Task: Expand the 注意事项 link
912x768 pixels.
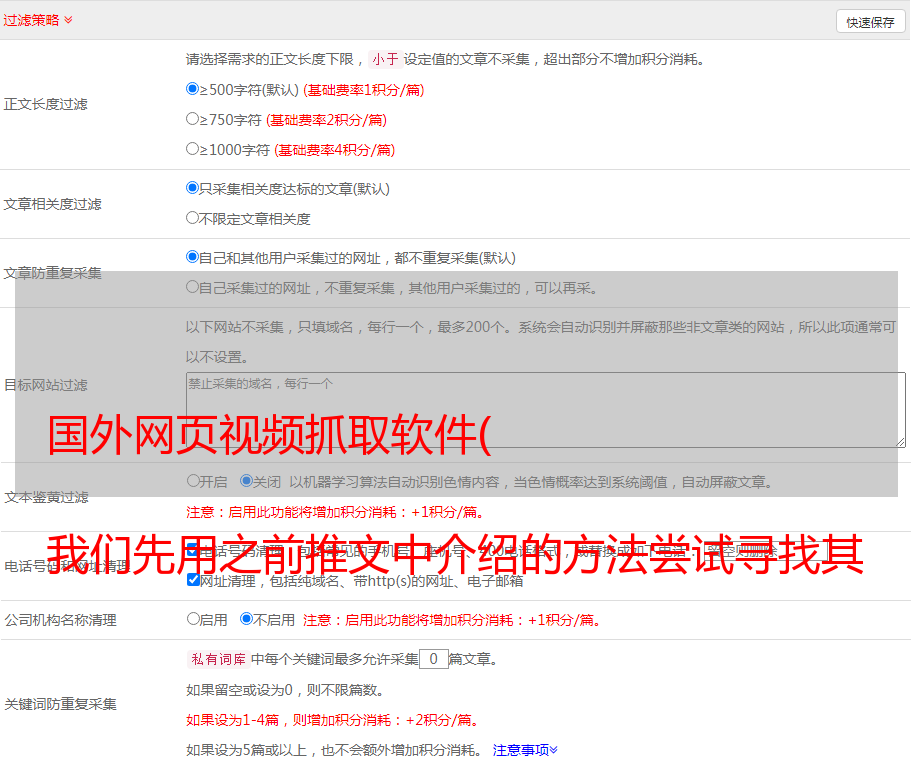Action: (525, 749)
